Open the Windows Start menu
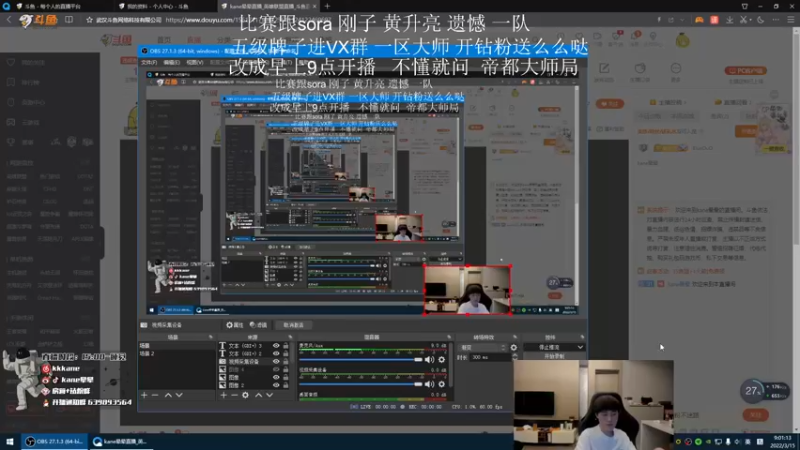The width and height of the screenshot is (800, 450). coord(10,441)
